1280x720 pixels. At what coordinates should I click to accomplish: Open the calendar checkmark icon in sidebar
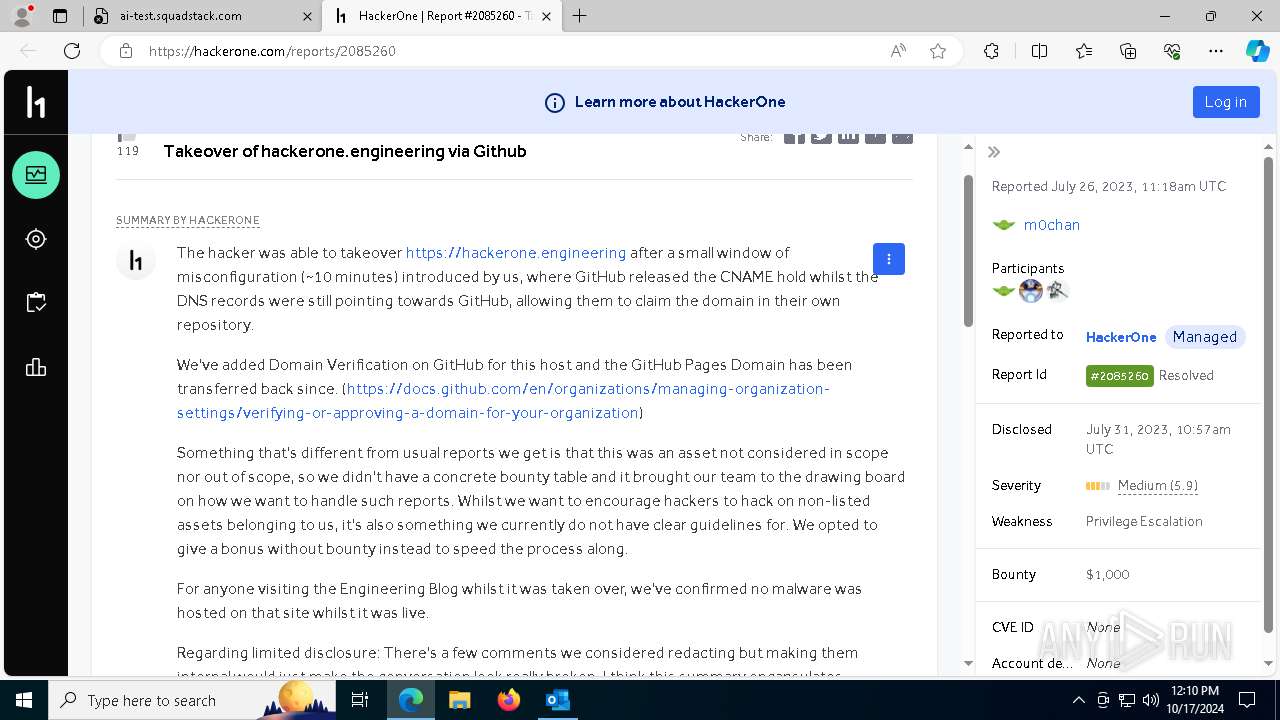(36, 303)
